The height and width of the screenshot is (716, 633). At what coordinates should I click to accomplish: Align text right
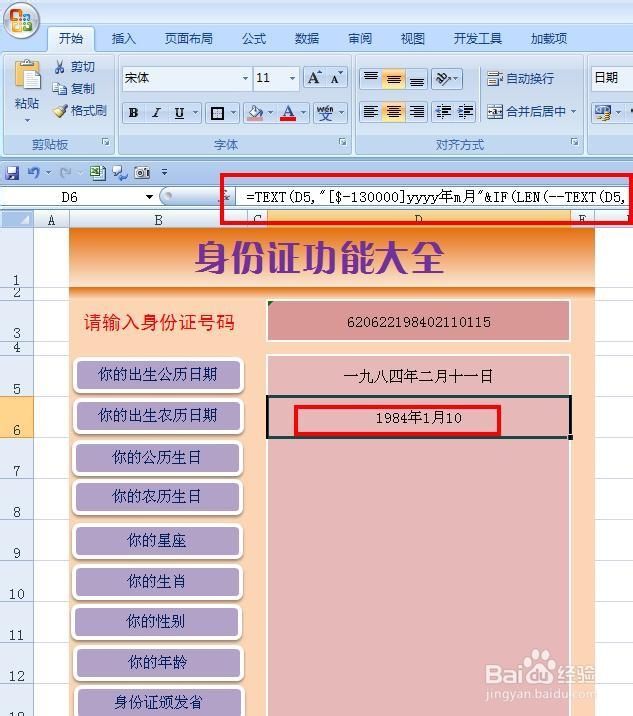point(416,112)
